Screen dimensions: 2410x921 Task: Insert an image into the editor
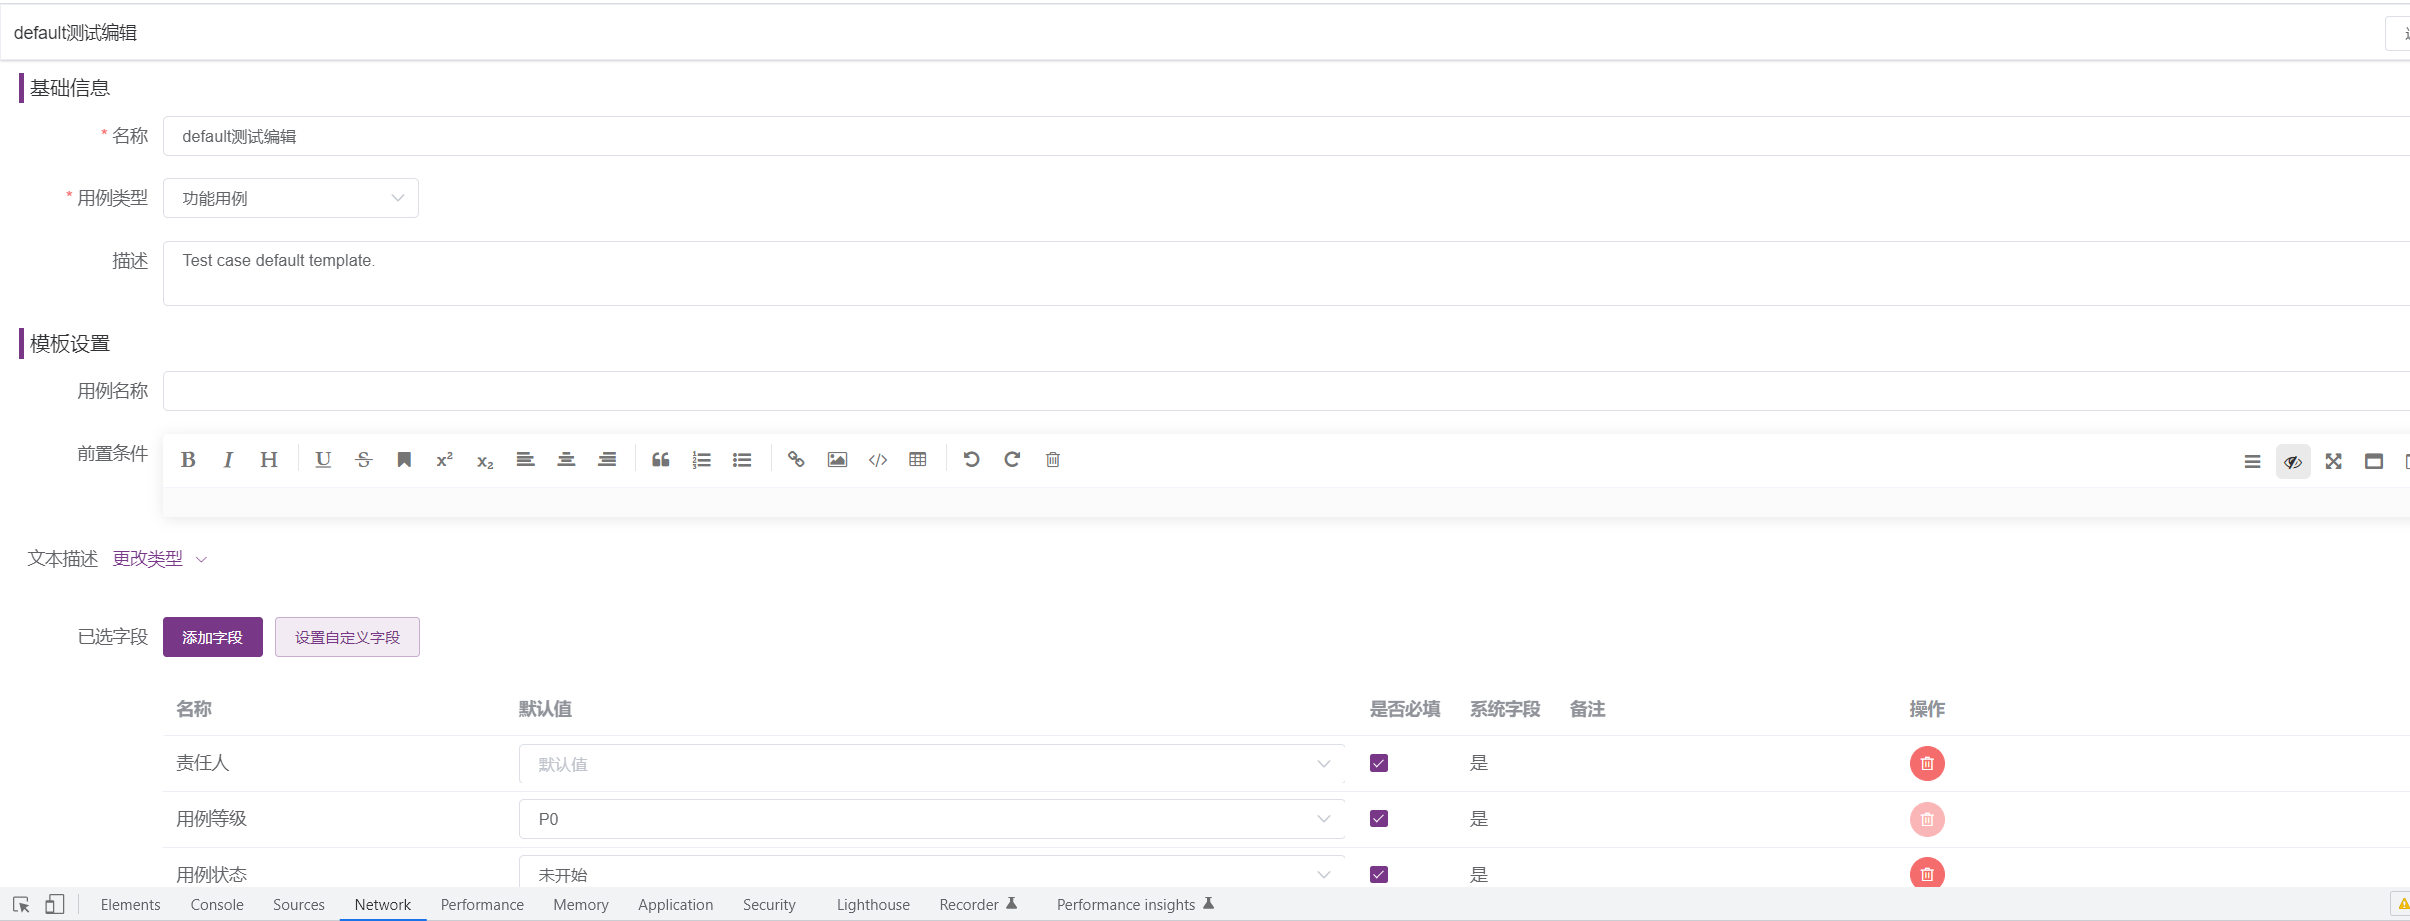pyautogui.click(x=837, y=459)
